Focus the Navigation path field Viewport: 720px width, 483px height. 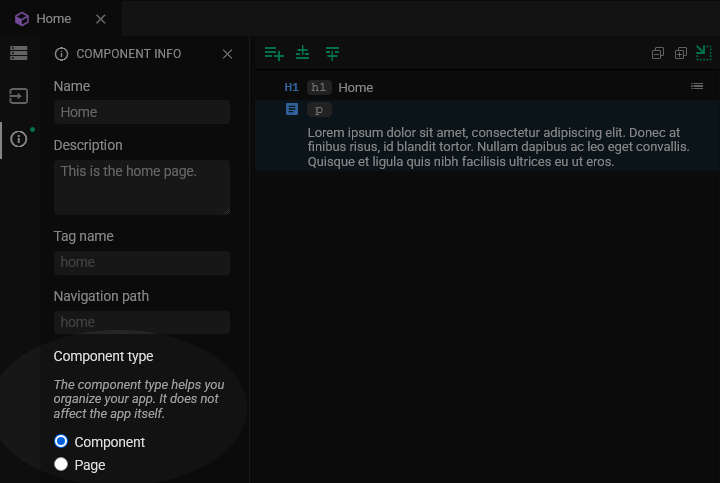[x=142, y=322]
